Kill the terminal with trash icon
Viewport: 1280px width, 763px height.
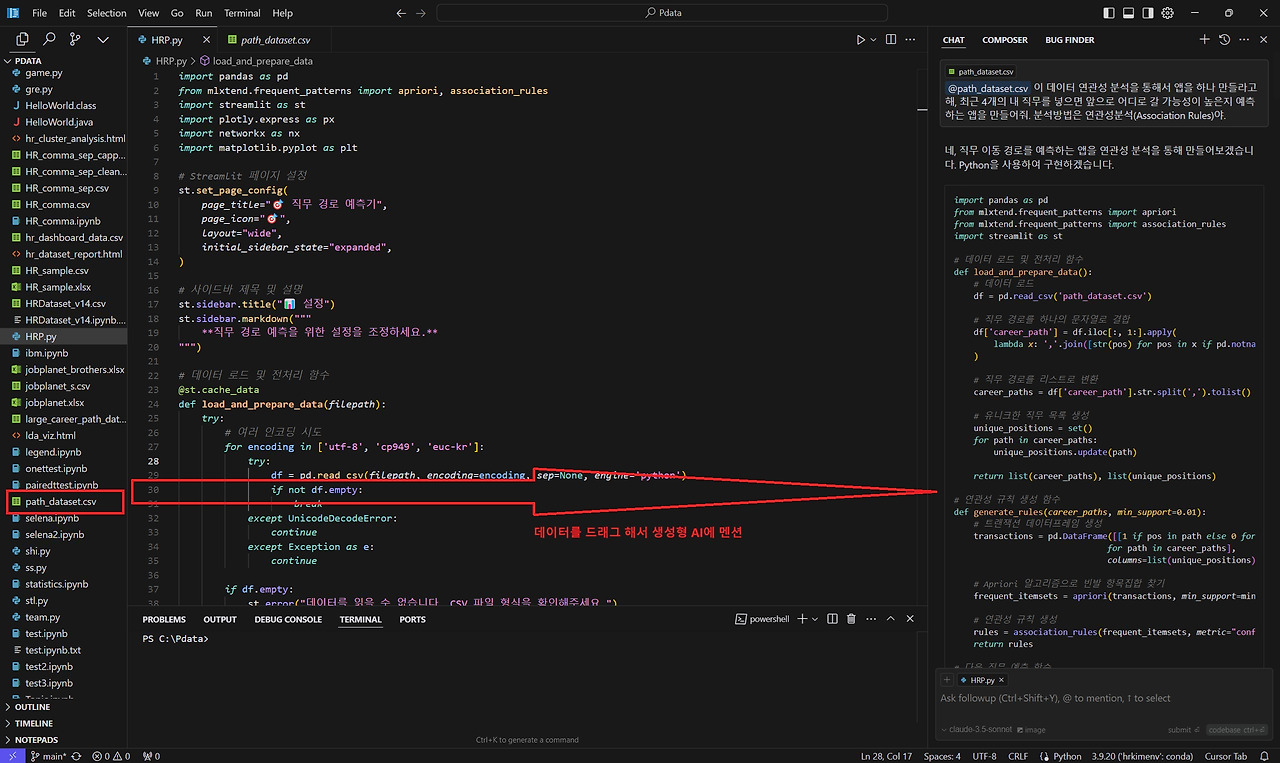click(851, 619)
